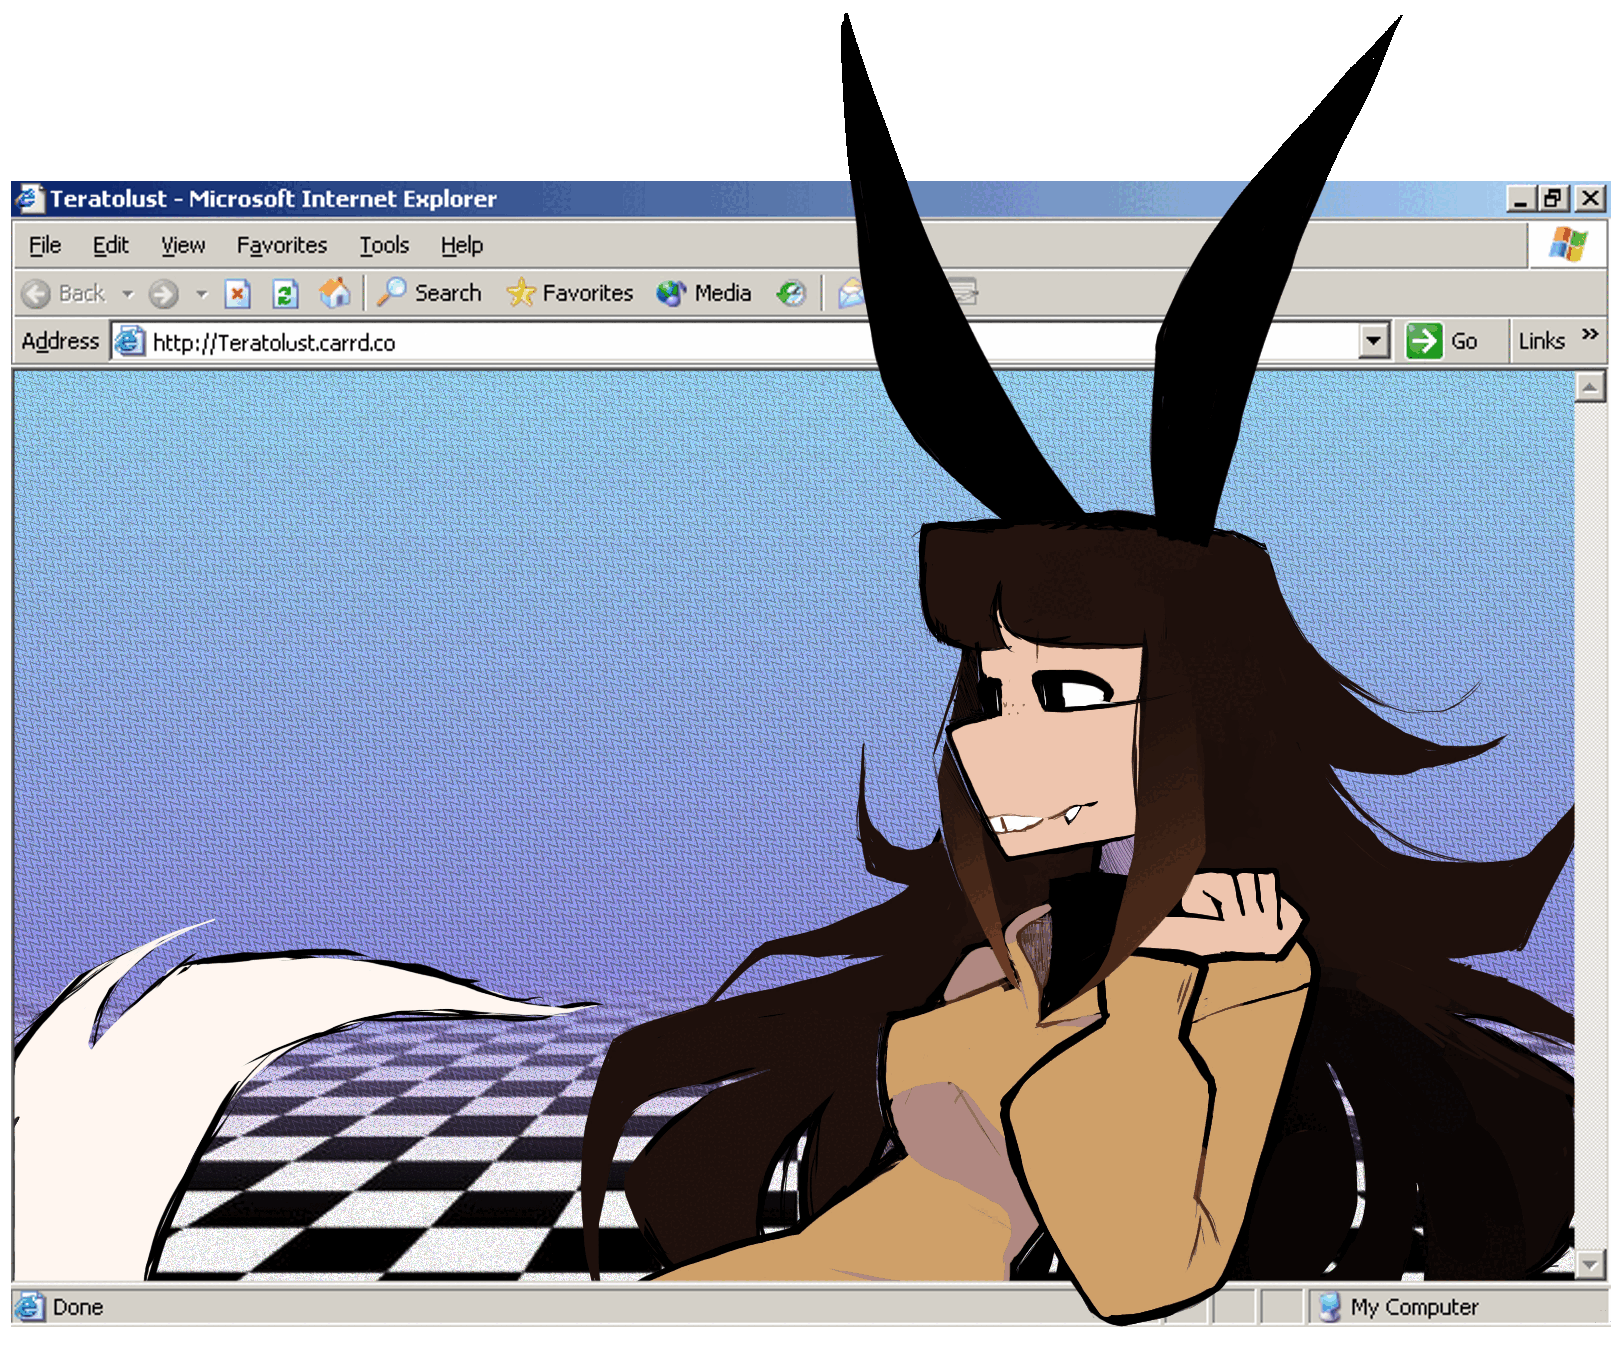The image size is (1622, 1350).
Task: Click the Forward arrow button
Action: pyautogui.click(x=163, y=294)
